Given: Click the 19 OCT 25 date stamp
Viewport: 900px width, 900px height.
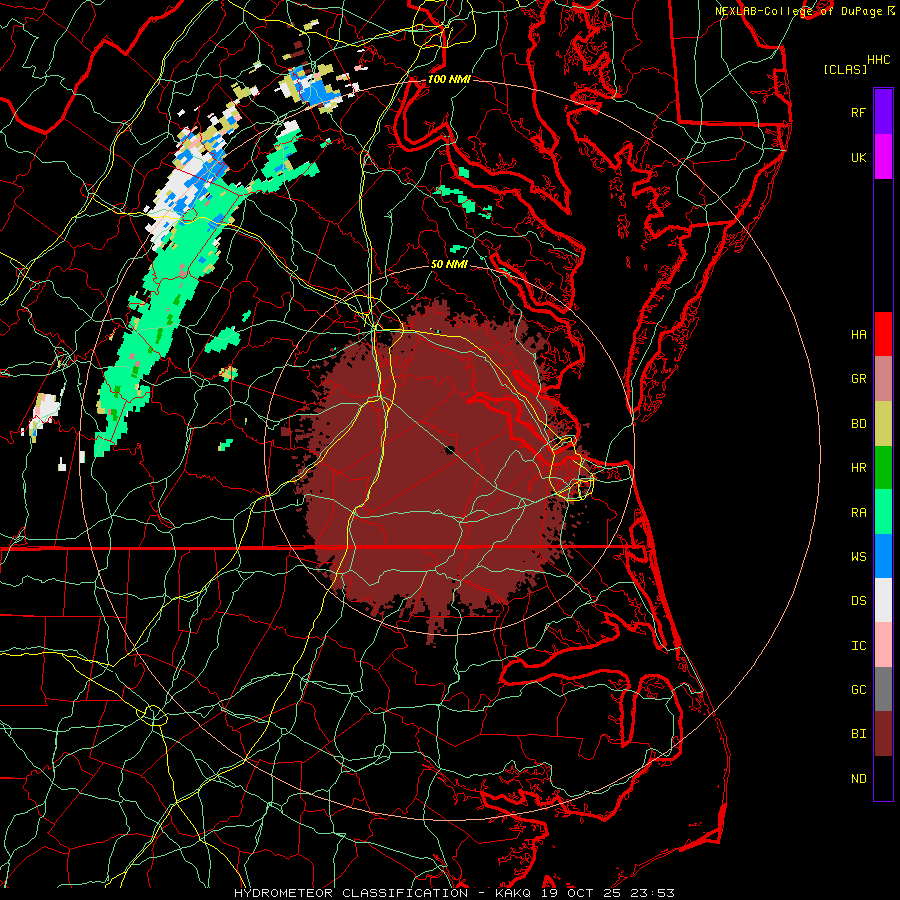Looking at the screenshot, I should pos(581,893).
